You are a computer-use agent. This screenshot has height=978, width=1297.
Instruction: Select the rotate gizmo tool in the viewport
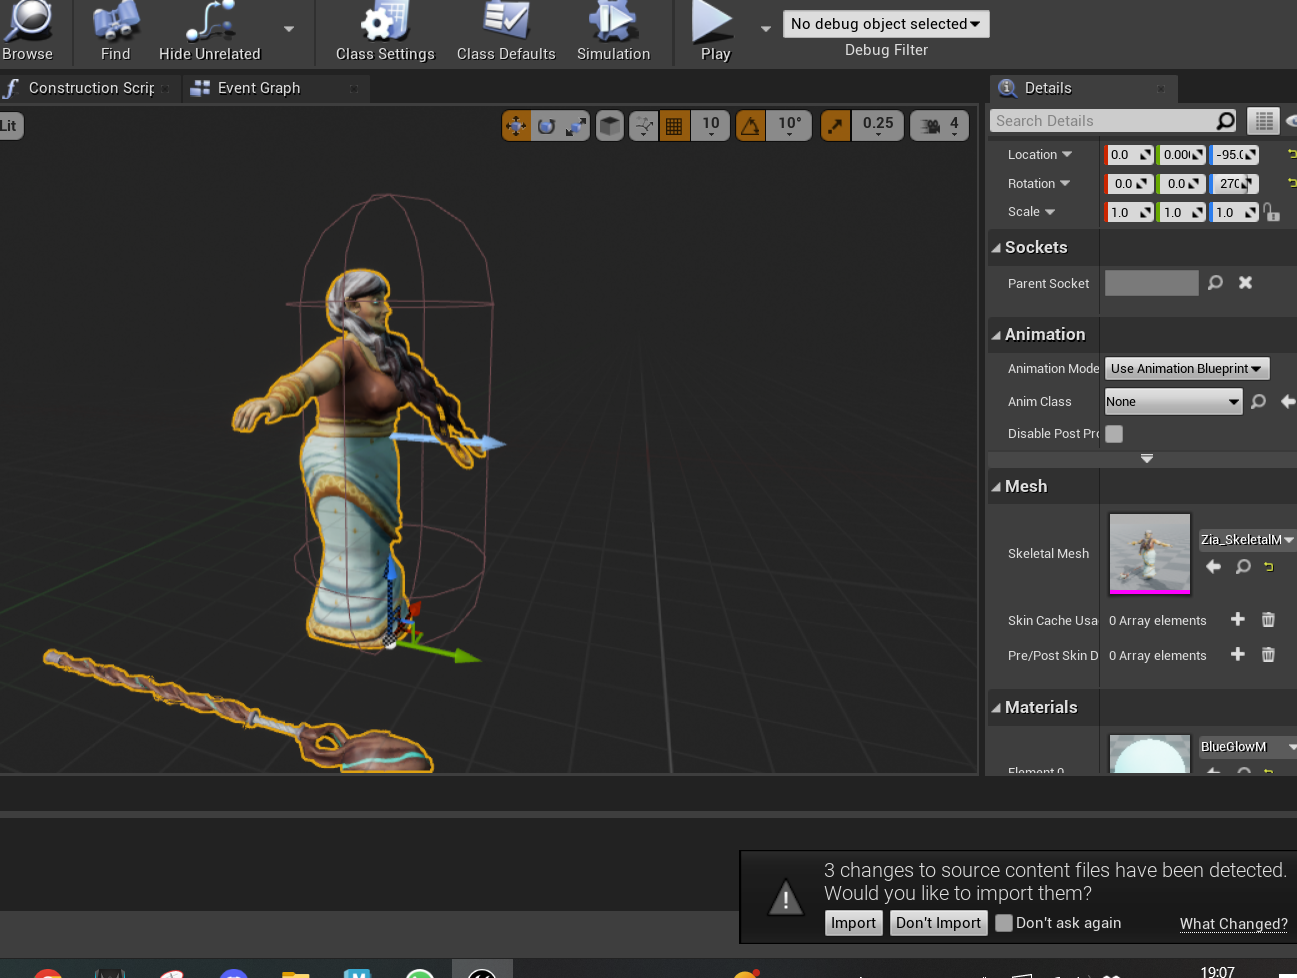(546, 126)
